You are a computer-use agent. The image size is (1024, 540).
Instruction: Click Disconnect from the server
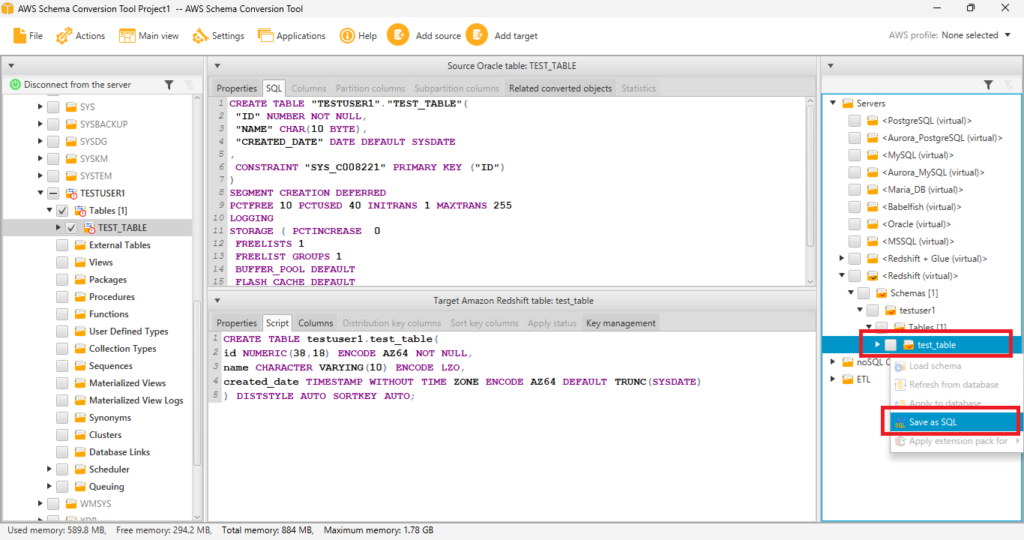(x=76, y=85)
